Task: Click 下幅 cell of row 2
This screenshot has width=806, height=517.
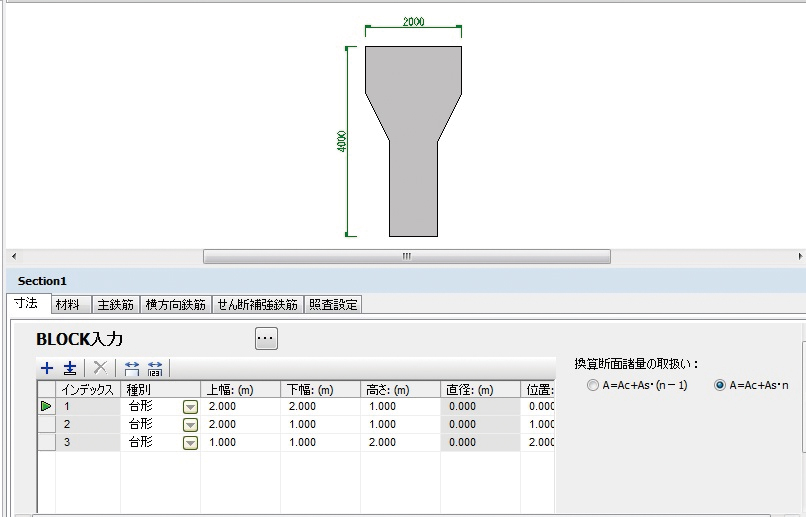Action: [320, 424]
